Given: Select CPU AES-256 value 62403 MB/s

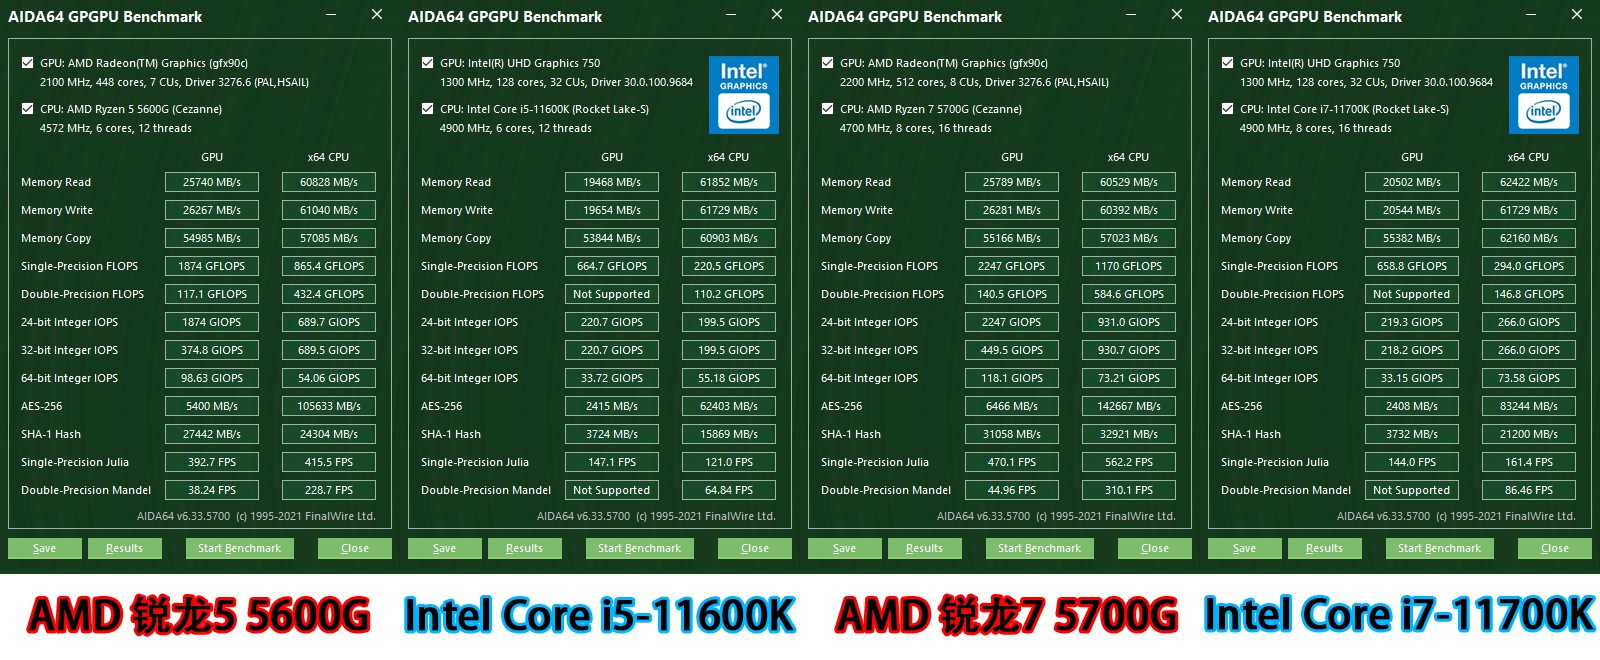Looking at the screenshot, I should click(729, 406).
